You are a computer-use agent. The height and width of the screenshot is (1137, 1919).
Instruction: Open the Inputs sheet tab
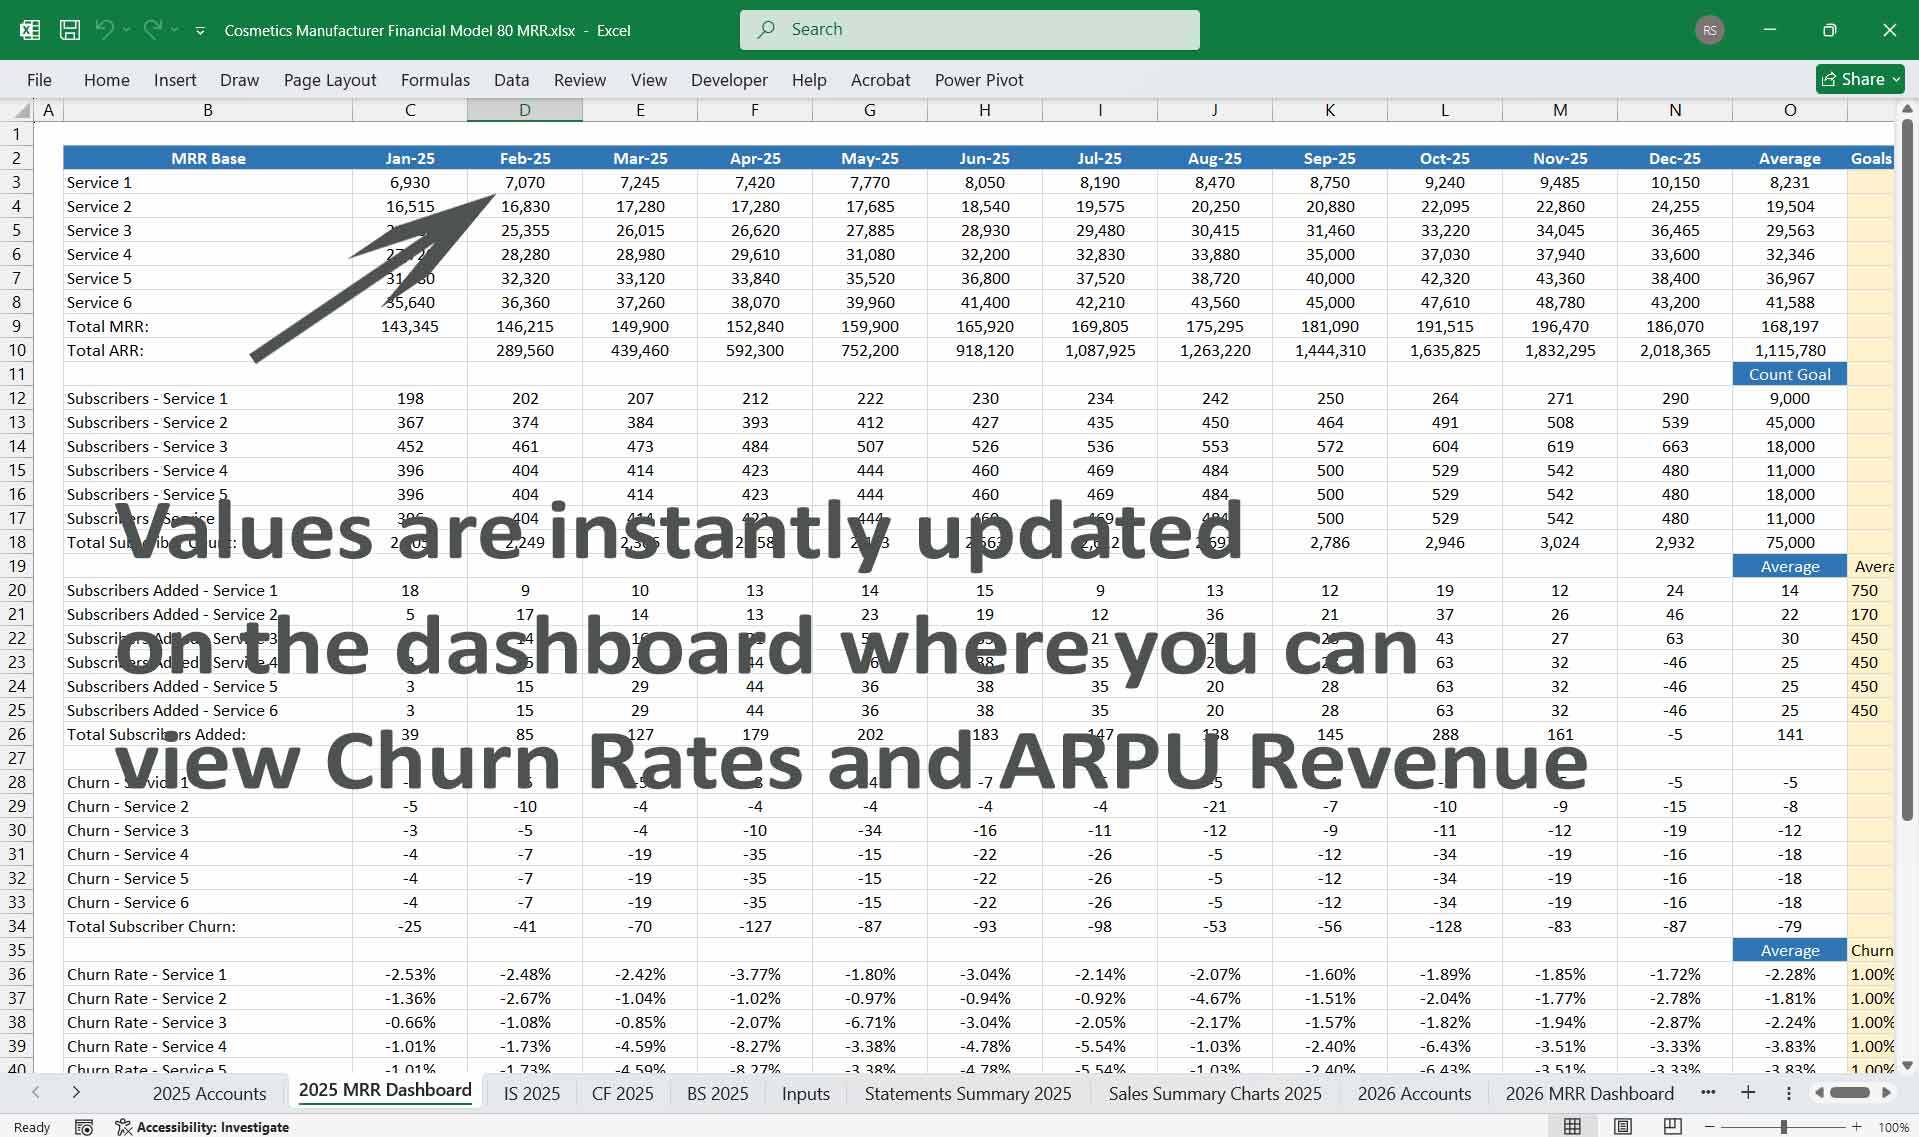coord(805,1093)
